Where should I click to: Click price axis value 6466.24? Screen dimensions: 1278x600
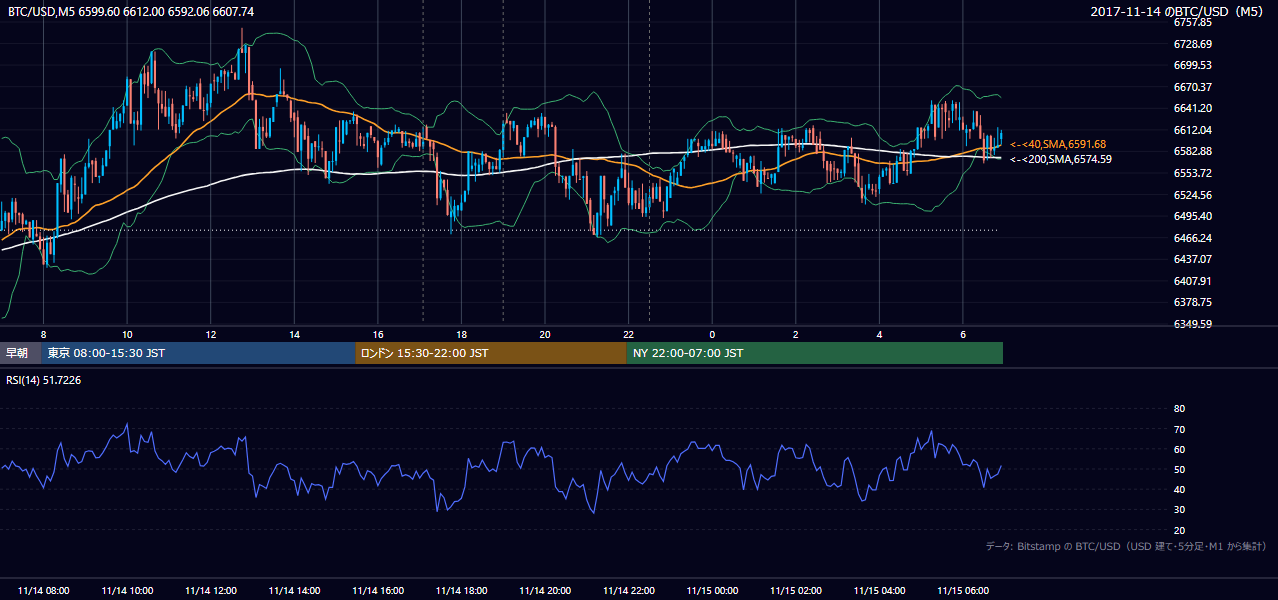coord(1192,238)
